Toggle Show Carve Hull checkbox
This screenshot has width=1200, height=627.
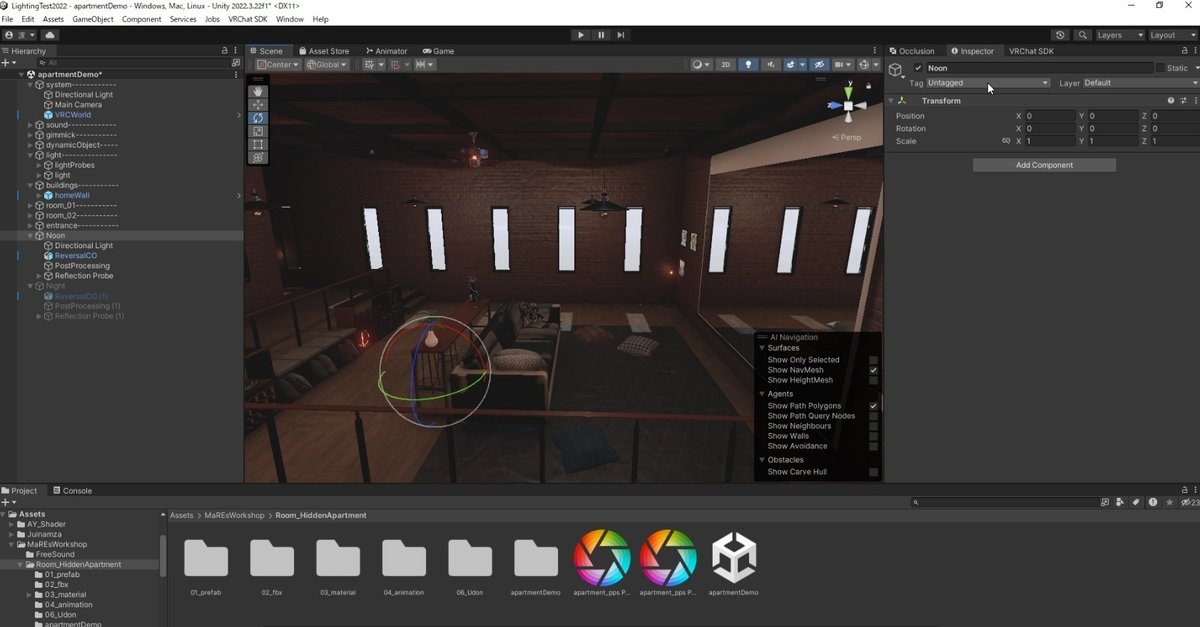tap(873, 472)
